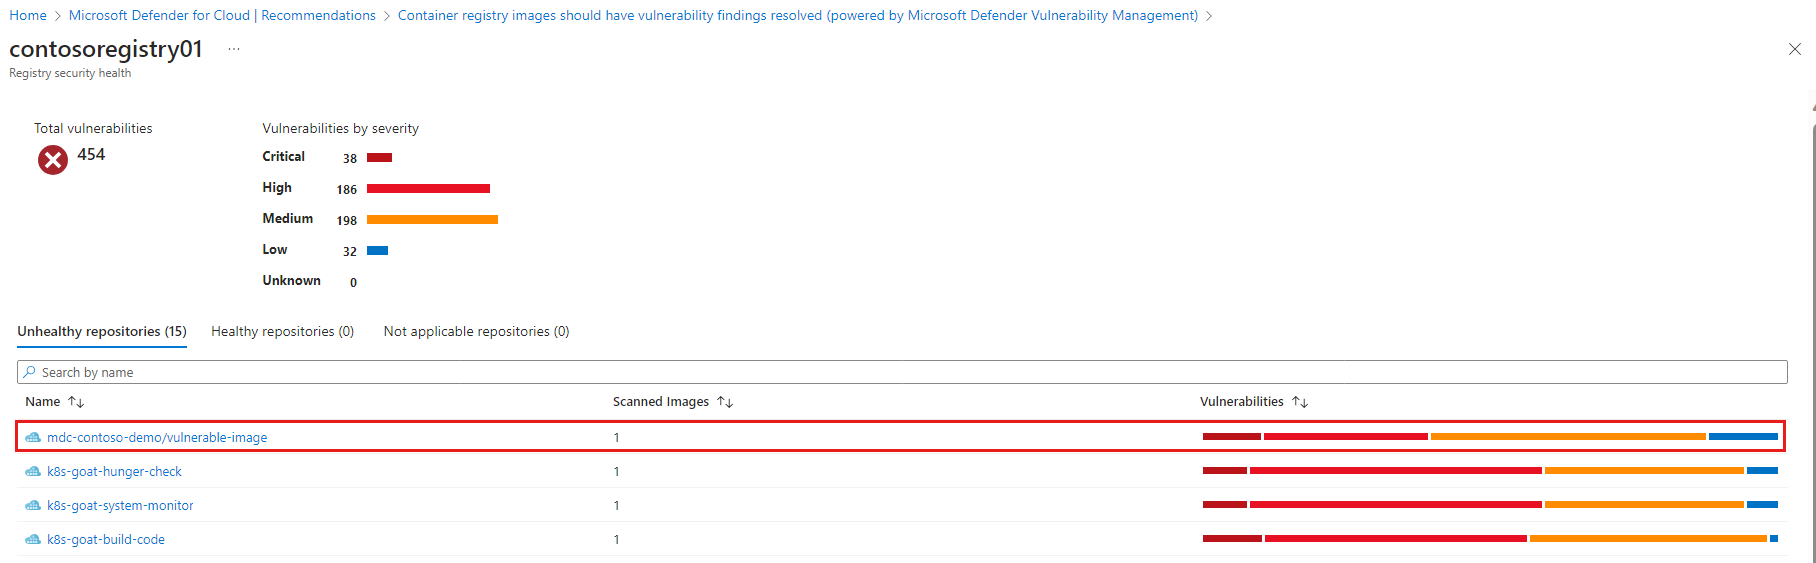Click the Vulnerabilities by severity heading
This screenshot has width=1816, height=563.
tap(341, 129)
